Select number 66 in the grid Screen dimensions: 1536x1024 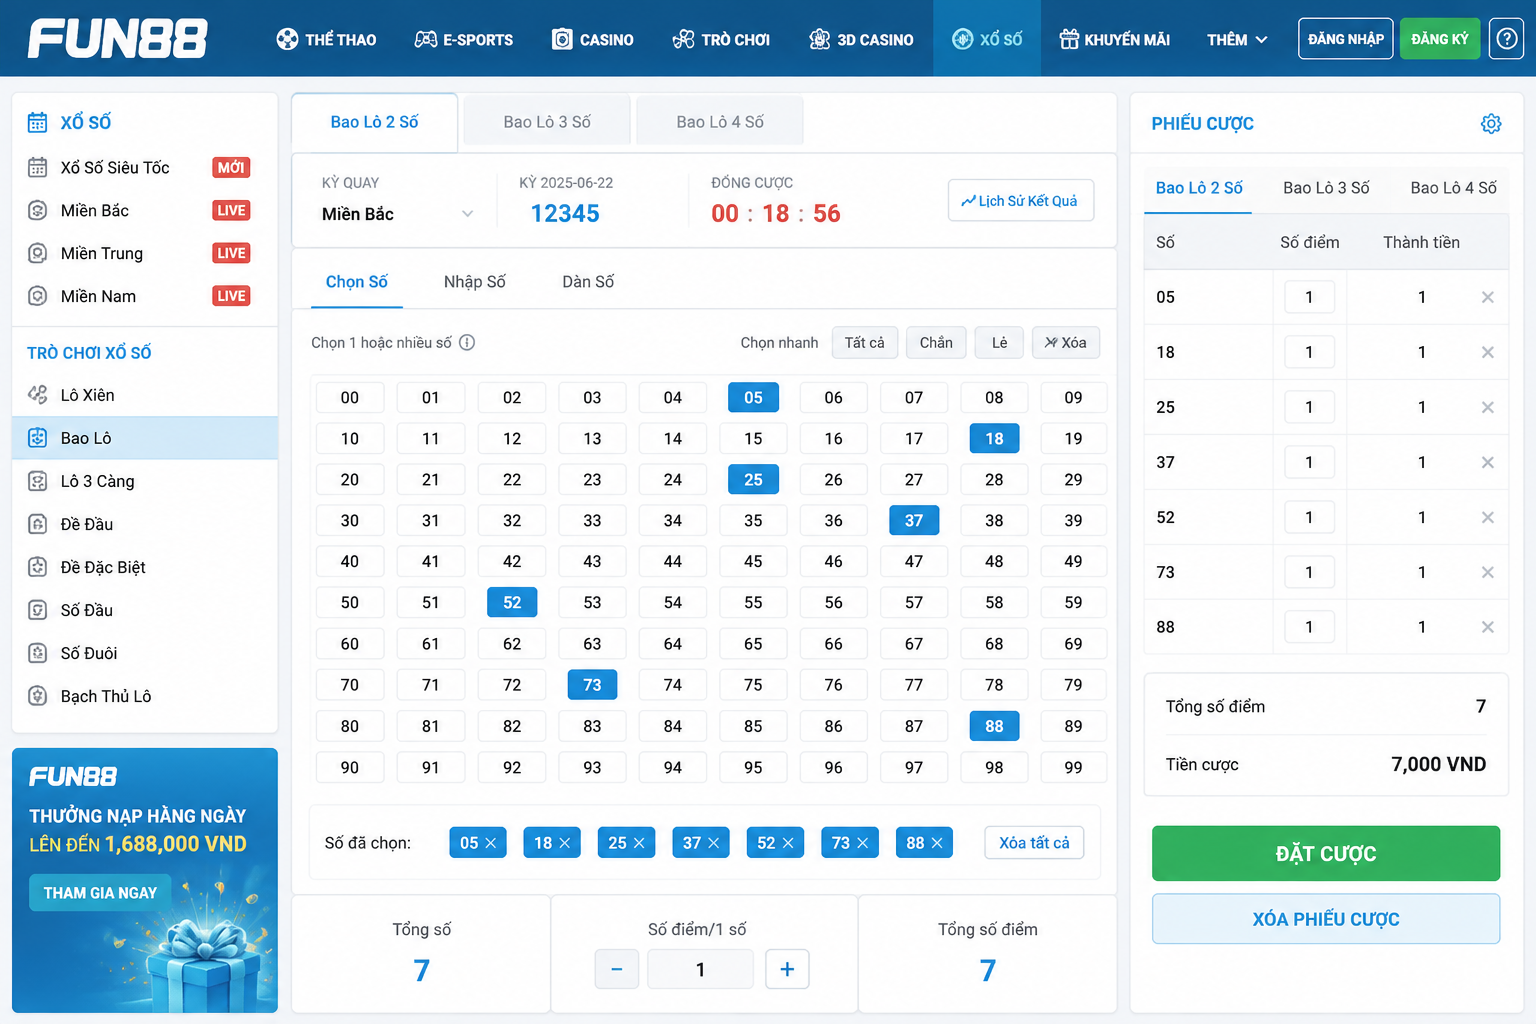833,644
